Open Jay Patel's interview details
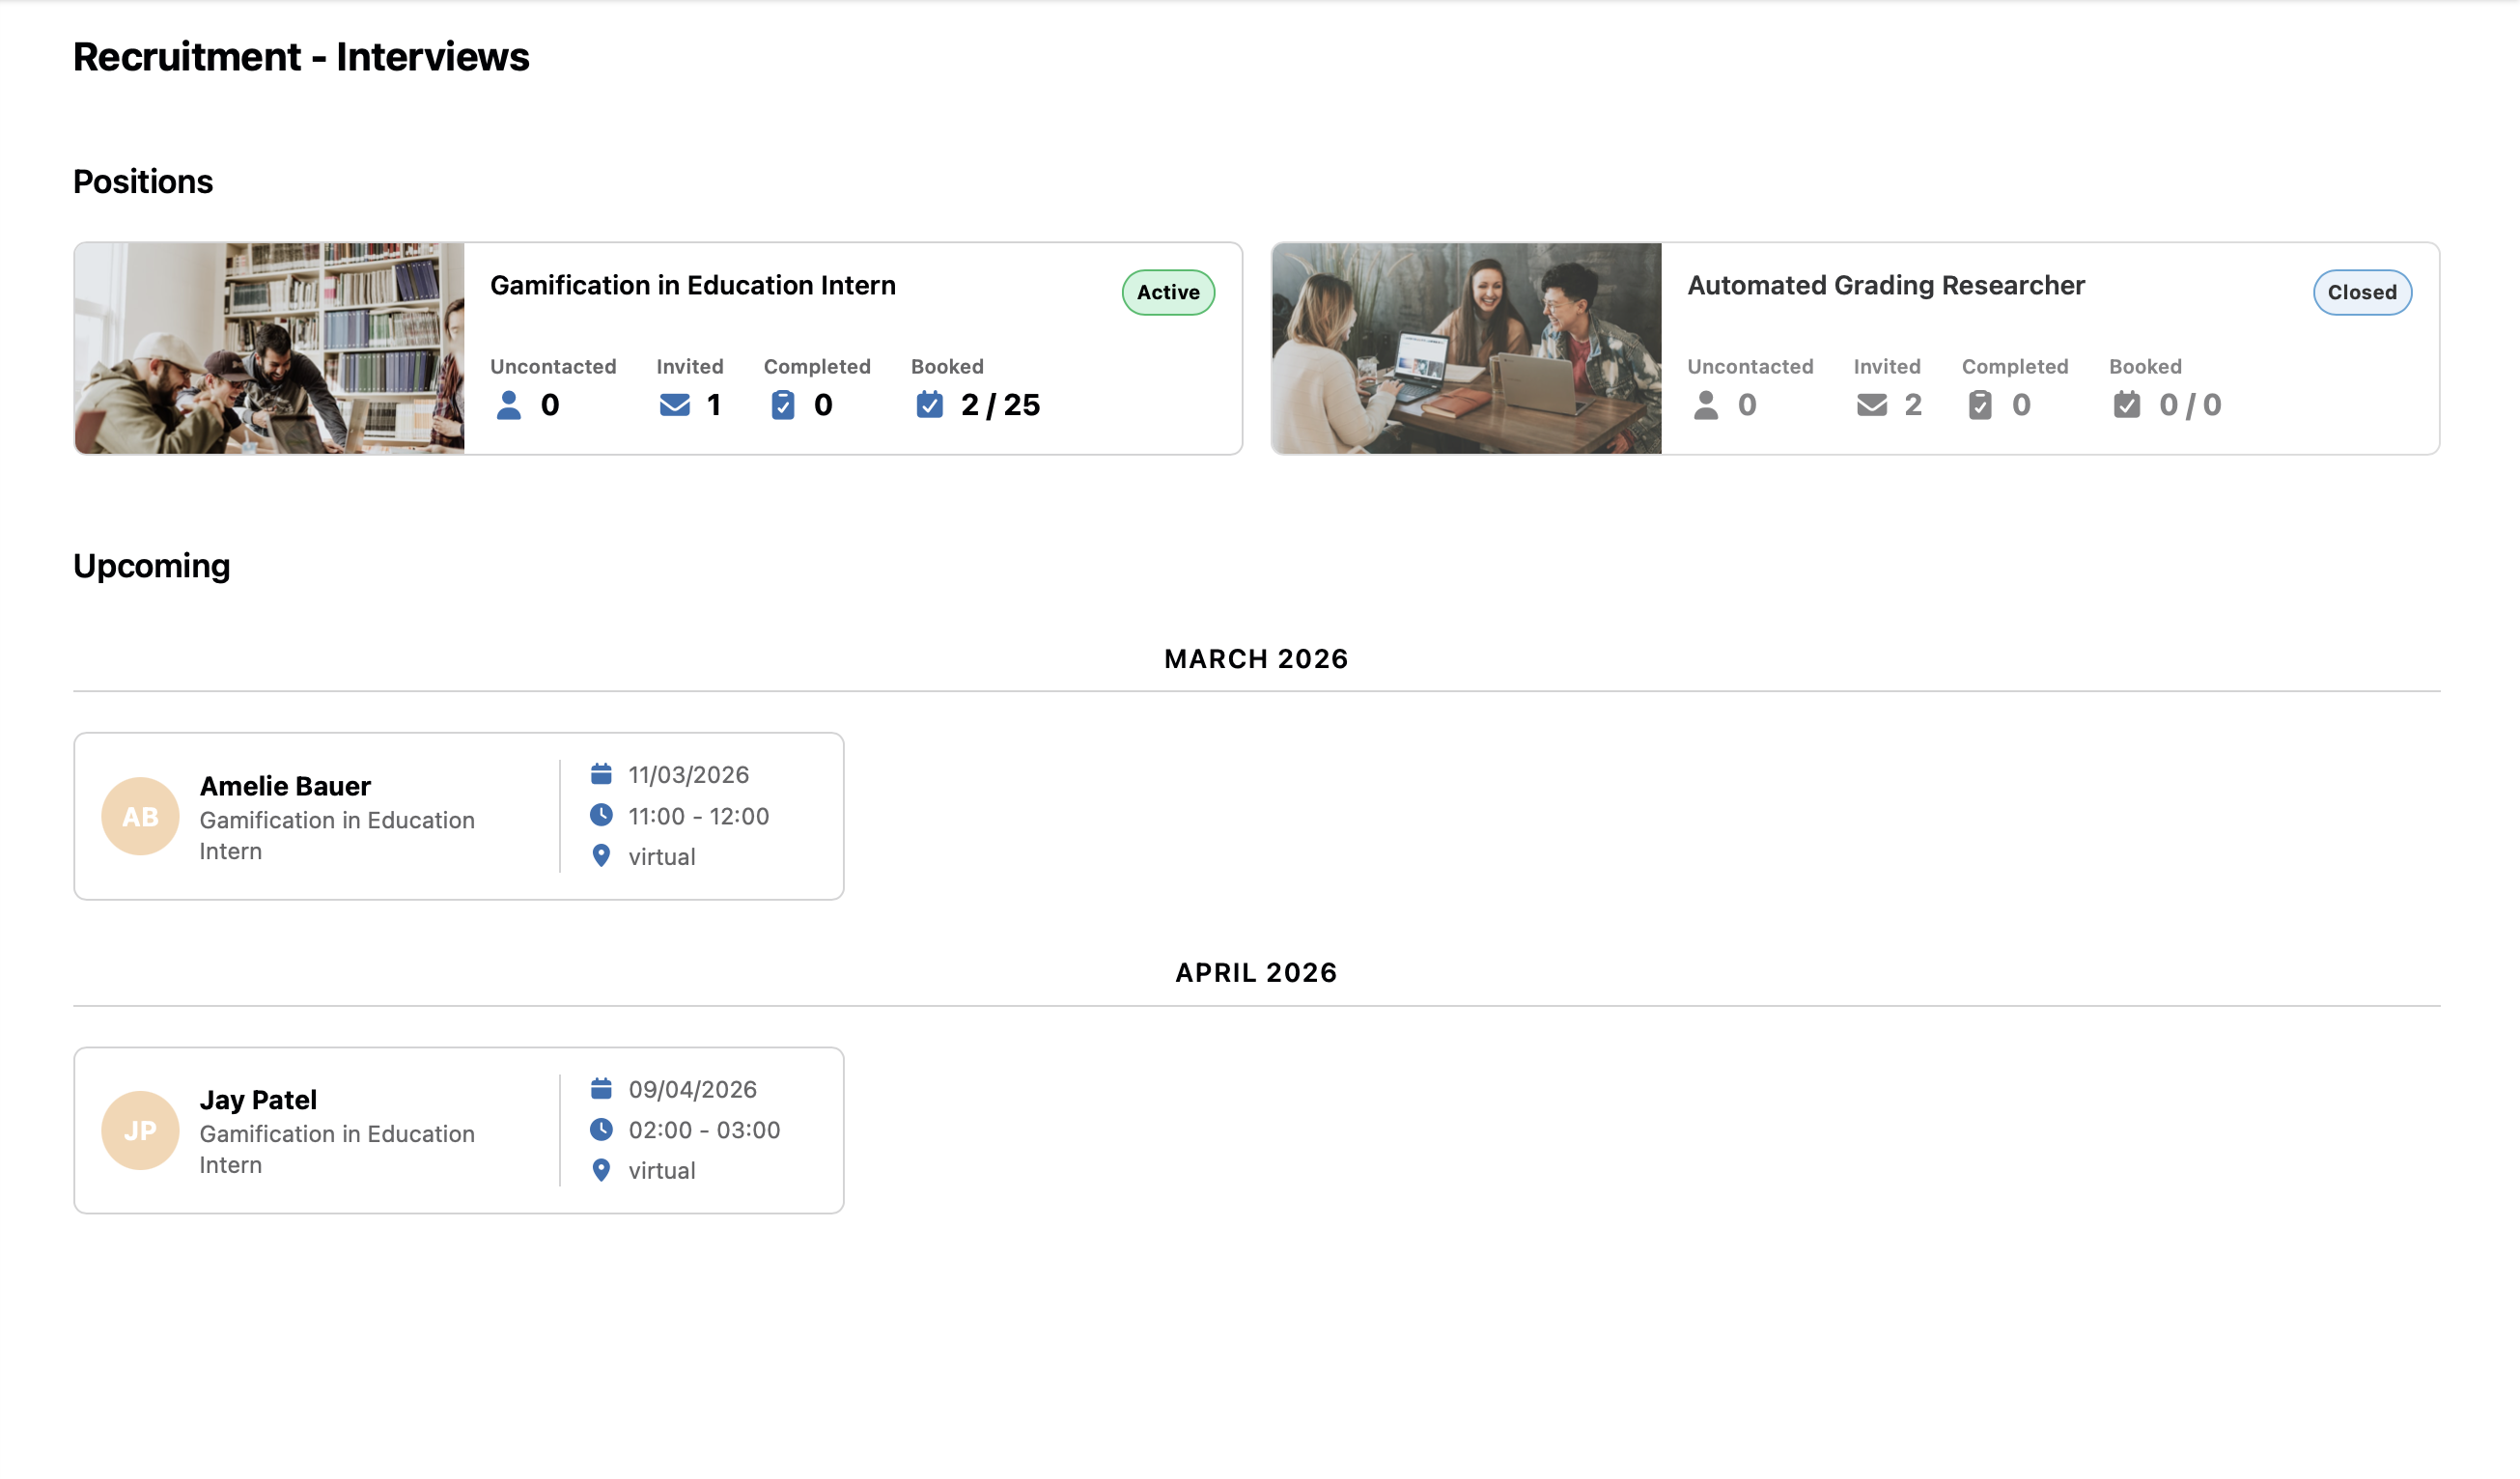Image resolution: width=2520 pixels, height=1479 pixels. [258, 1099]
